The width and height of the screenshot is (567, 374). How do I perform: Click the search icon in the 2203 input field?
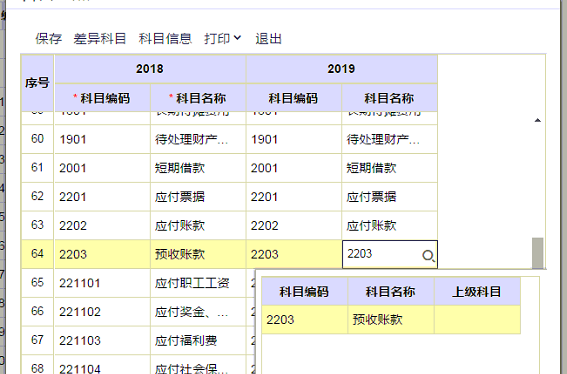(x=428, y=256)
